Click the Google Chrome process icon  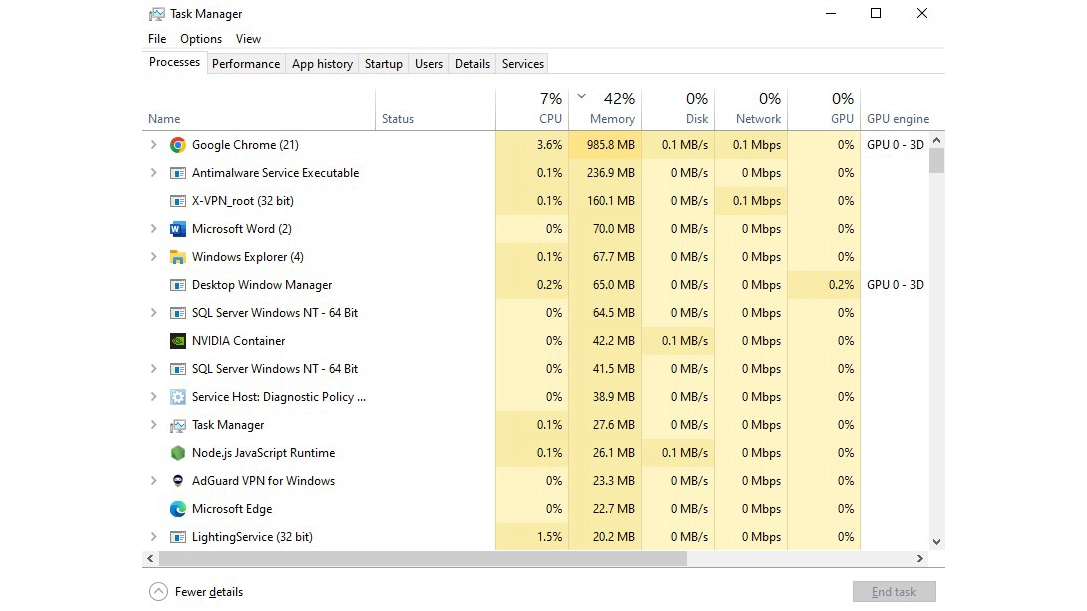click(177, 145)
